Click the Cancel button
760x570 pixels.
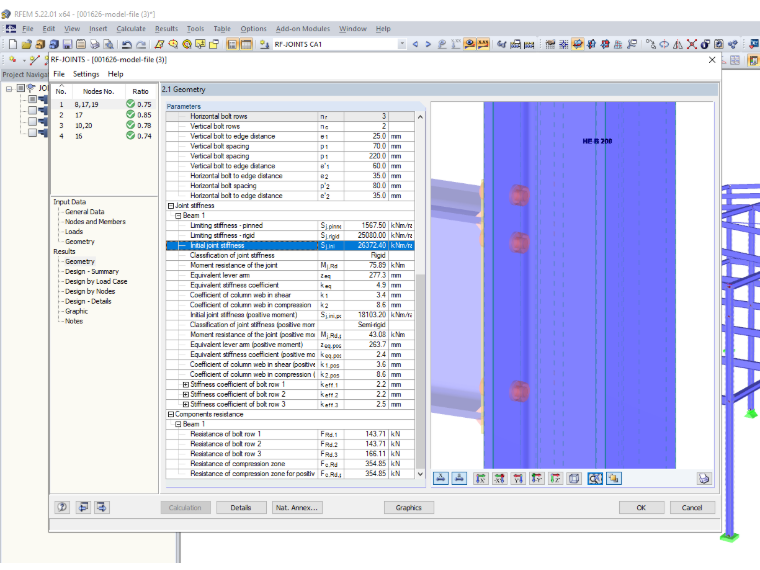[692, 507]
